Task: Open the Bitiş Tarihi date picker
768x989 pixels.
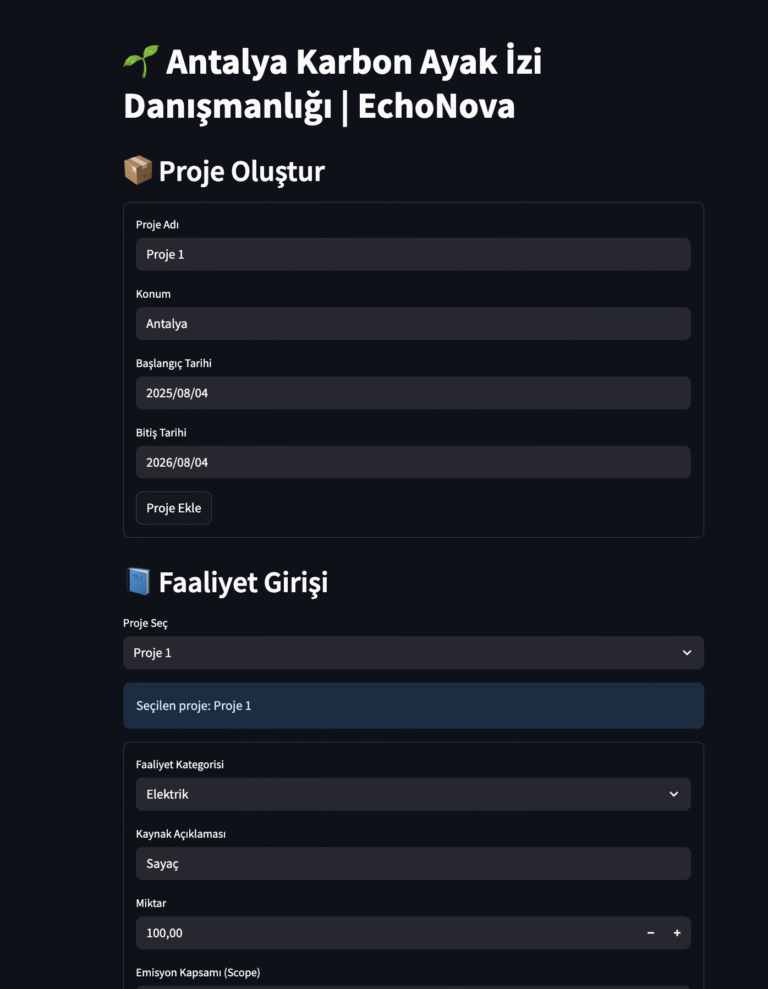Action: (413, 463)
